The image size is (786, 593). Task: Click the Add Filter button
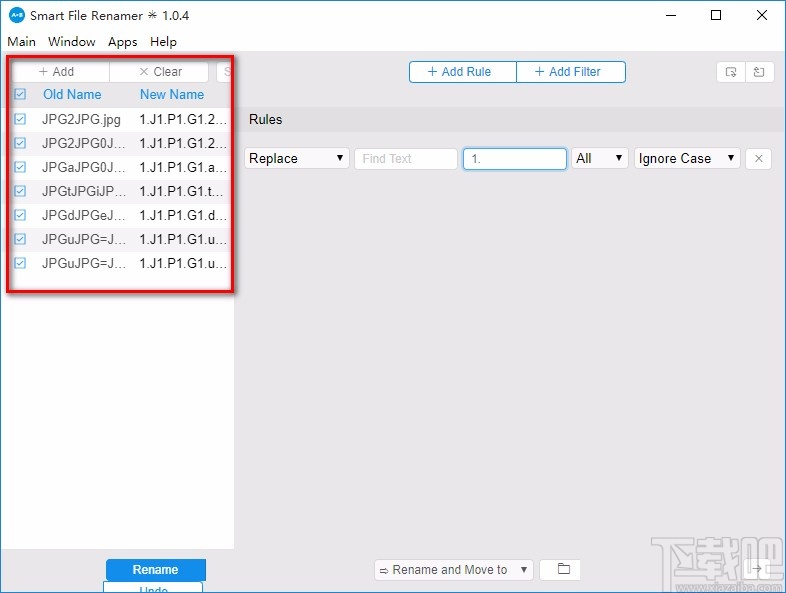(571, 72)
